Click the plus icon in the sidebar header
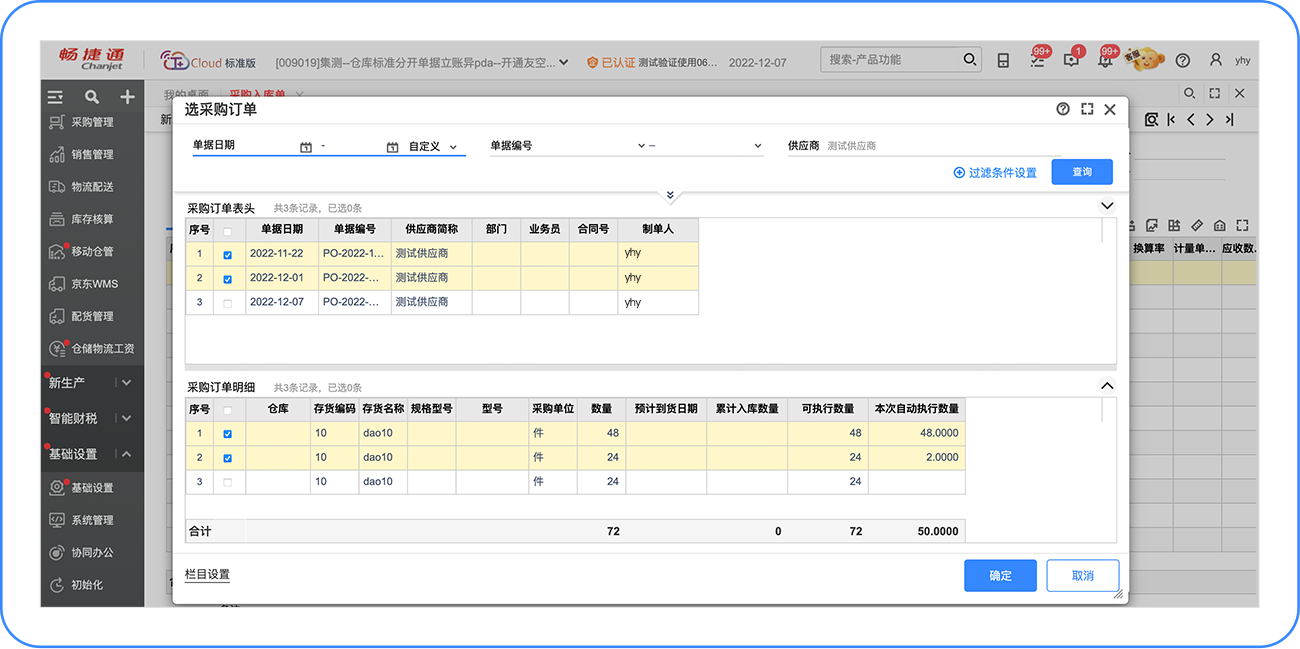This screenshot has width=1300, height=649. [127, 97]
